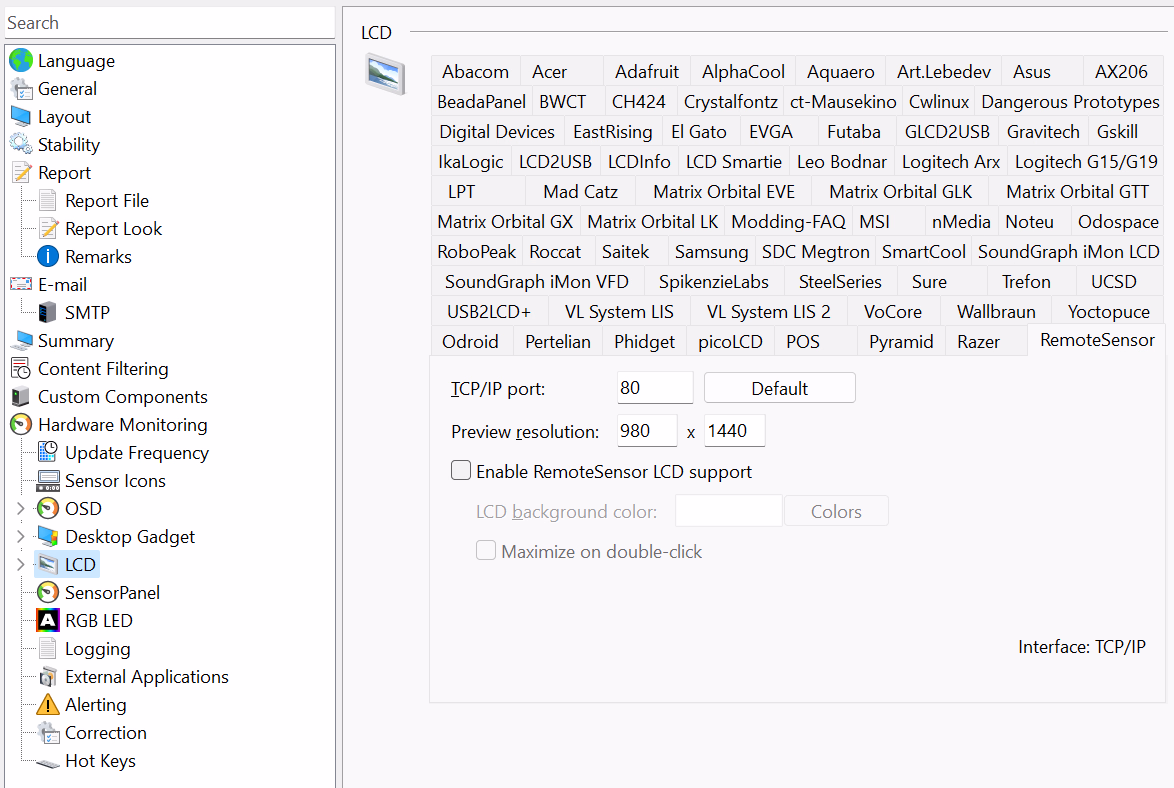The image size is (1174, 788).
Task: Toggle Maximize on double-click checkbox
Action: coord(486,551)
